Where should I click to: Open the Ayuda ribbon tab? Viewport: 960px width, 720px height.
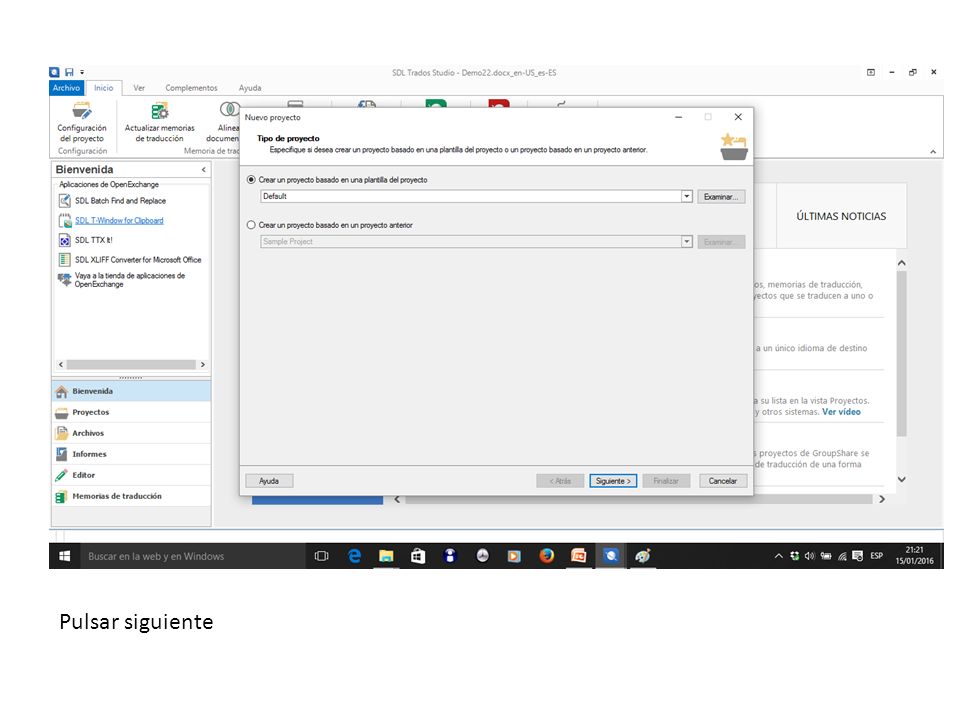coord(250,88)
